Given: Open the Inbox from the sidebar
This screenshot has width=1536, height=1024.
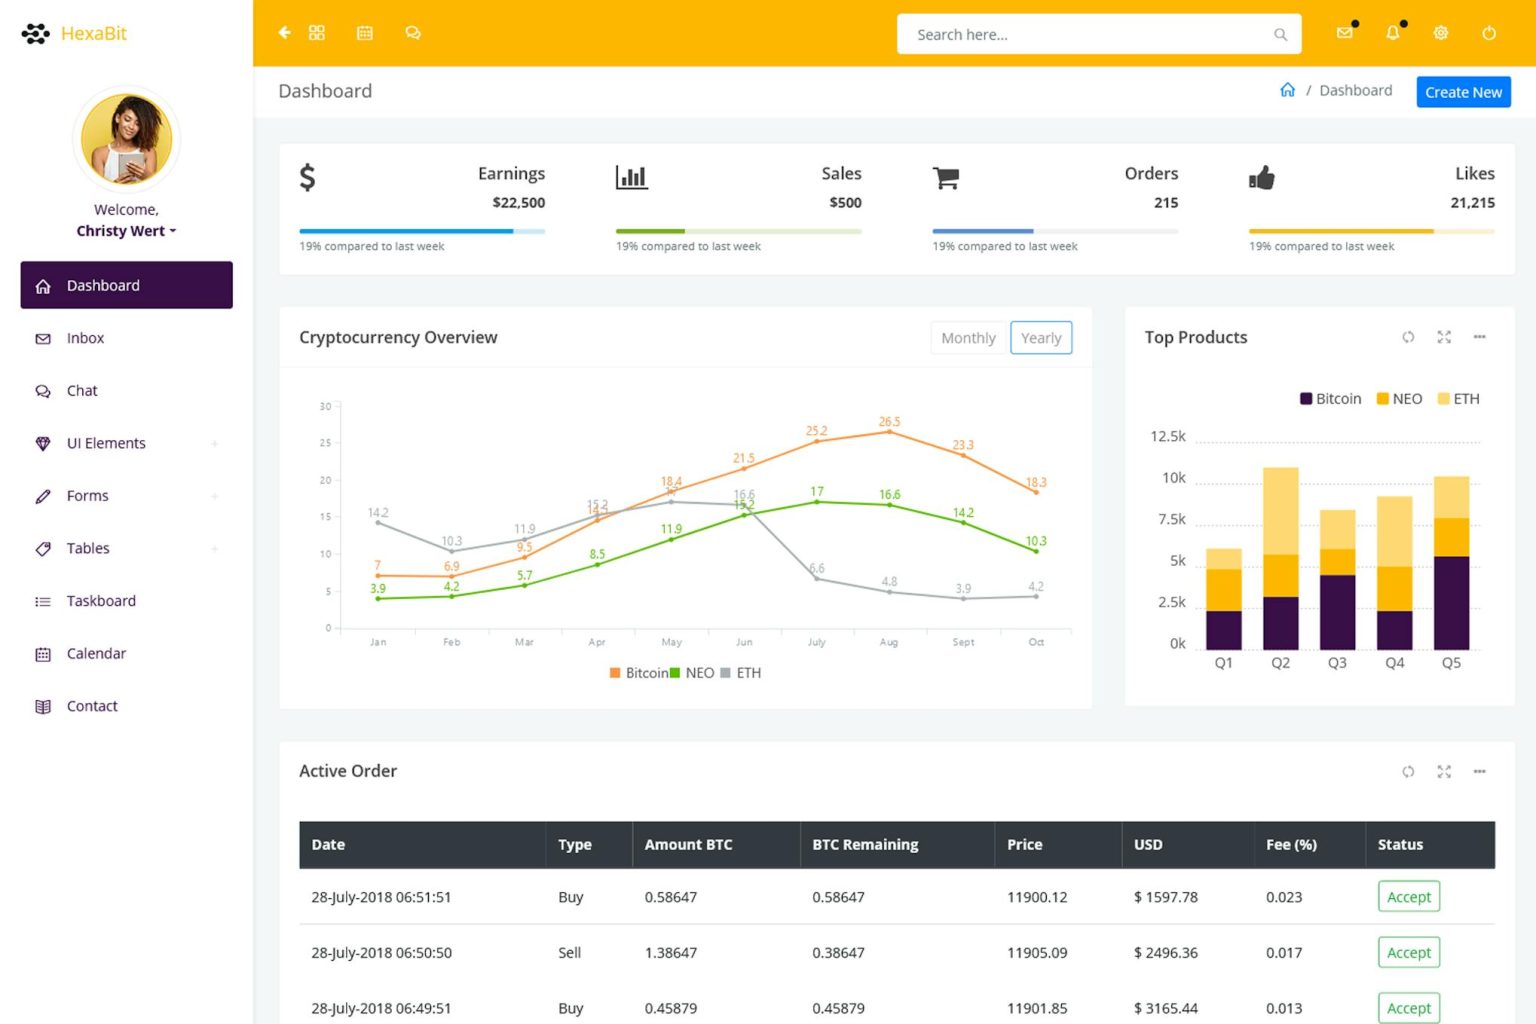Looking at the screenshot, I should [x=85, y=338].
